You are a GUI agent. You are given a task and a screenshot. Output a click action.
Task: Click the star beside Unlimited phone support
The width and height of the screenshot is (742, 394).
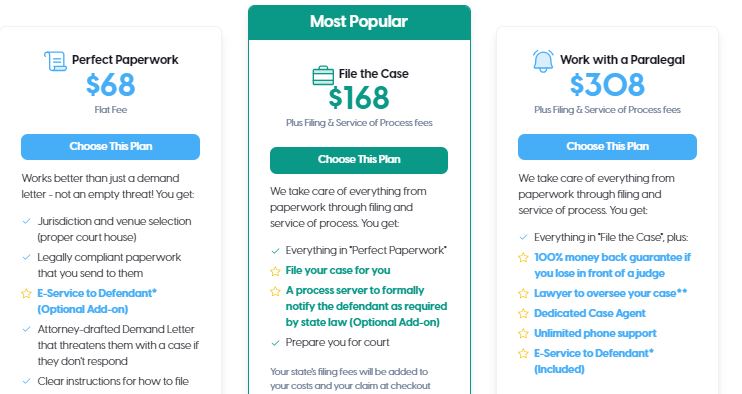(x=523, y=333)
